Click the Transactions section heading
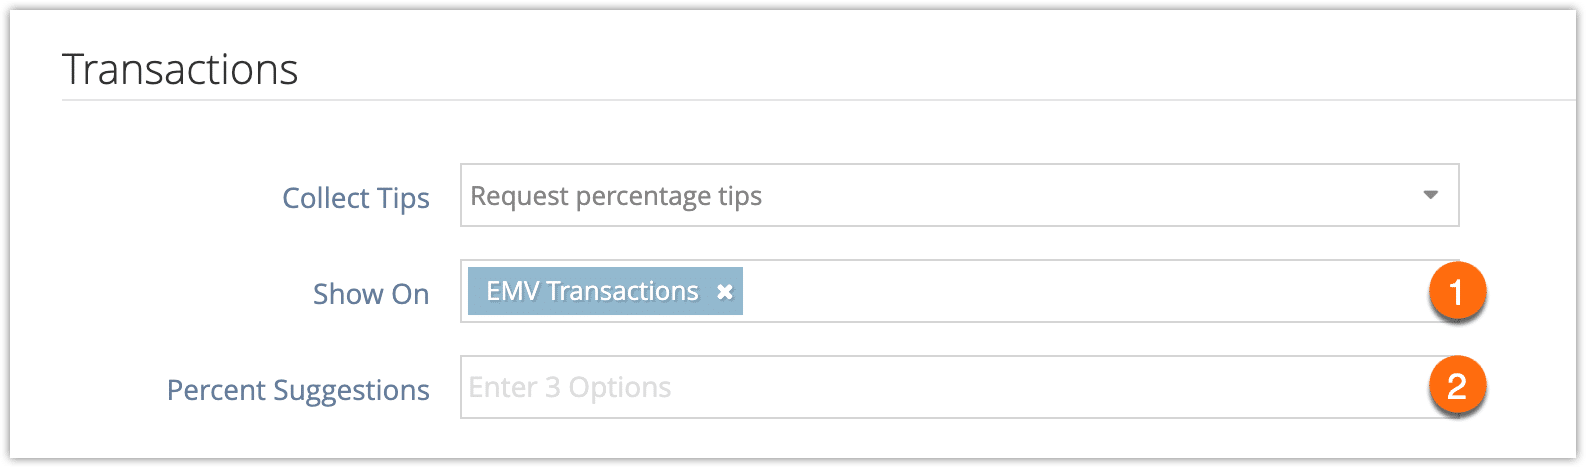This screenshot has width=1586, height=468. 180,70
